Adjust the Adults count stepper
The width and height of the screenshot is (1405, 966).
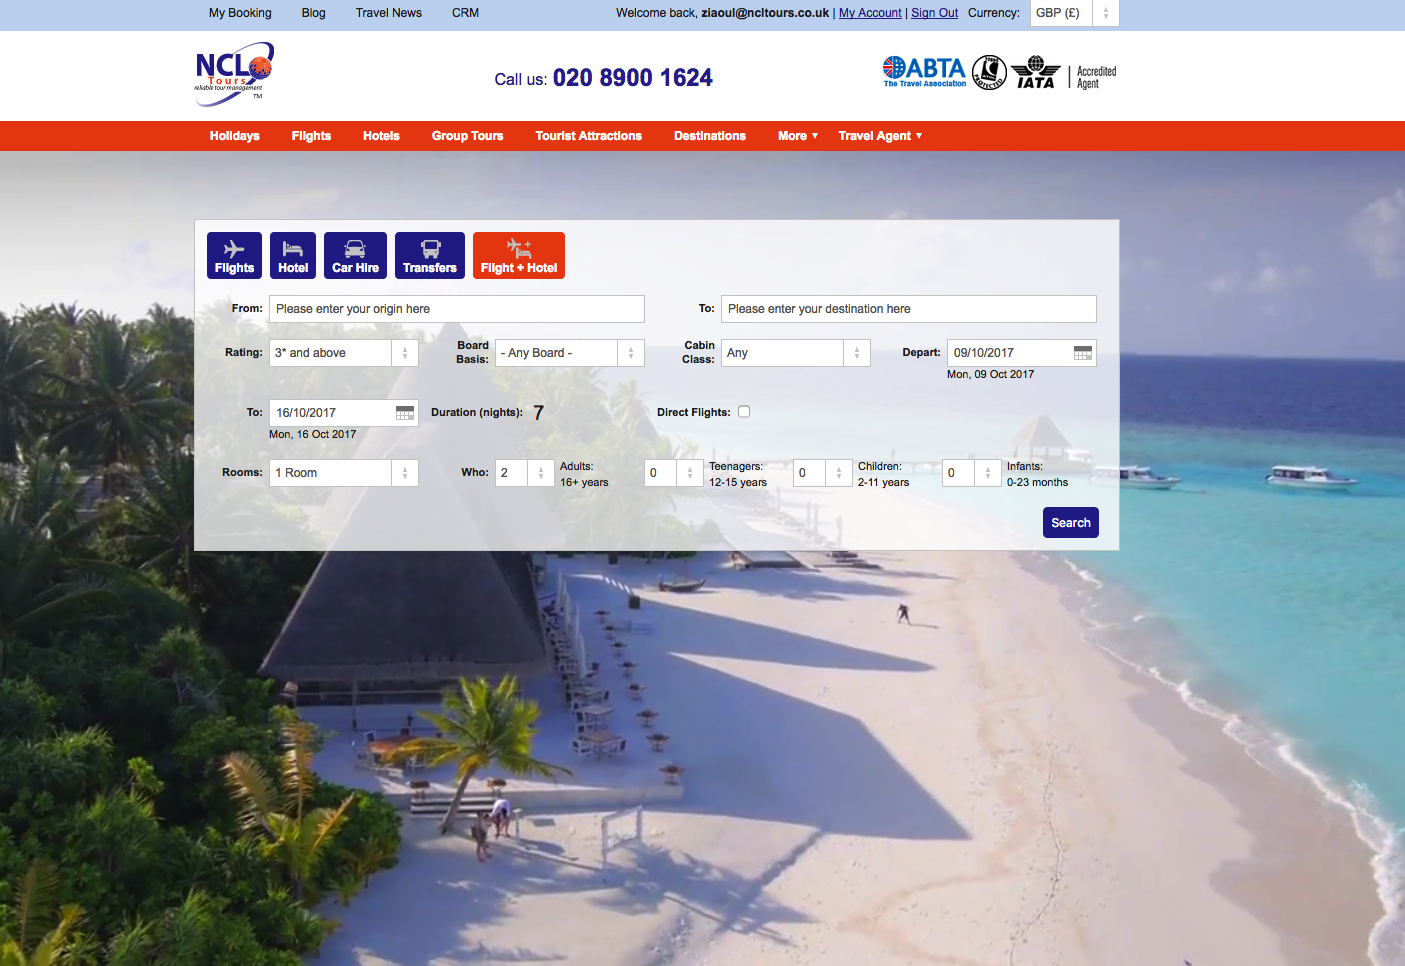(541, 473)
